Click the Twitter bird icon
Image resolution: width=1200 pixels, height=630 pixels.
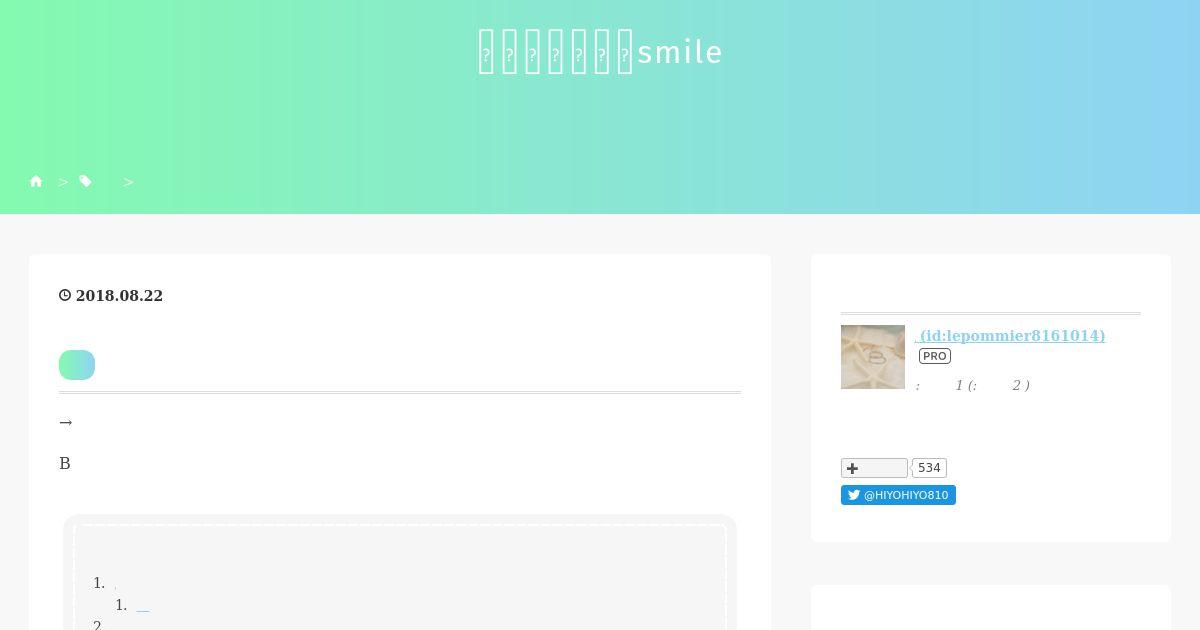[x=854, y=495]
